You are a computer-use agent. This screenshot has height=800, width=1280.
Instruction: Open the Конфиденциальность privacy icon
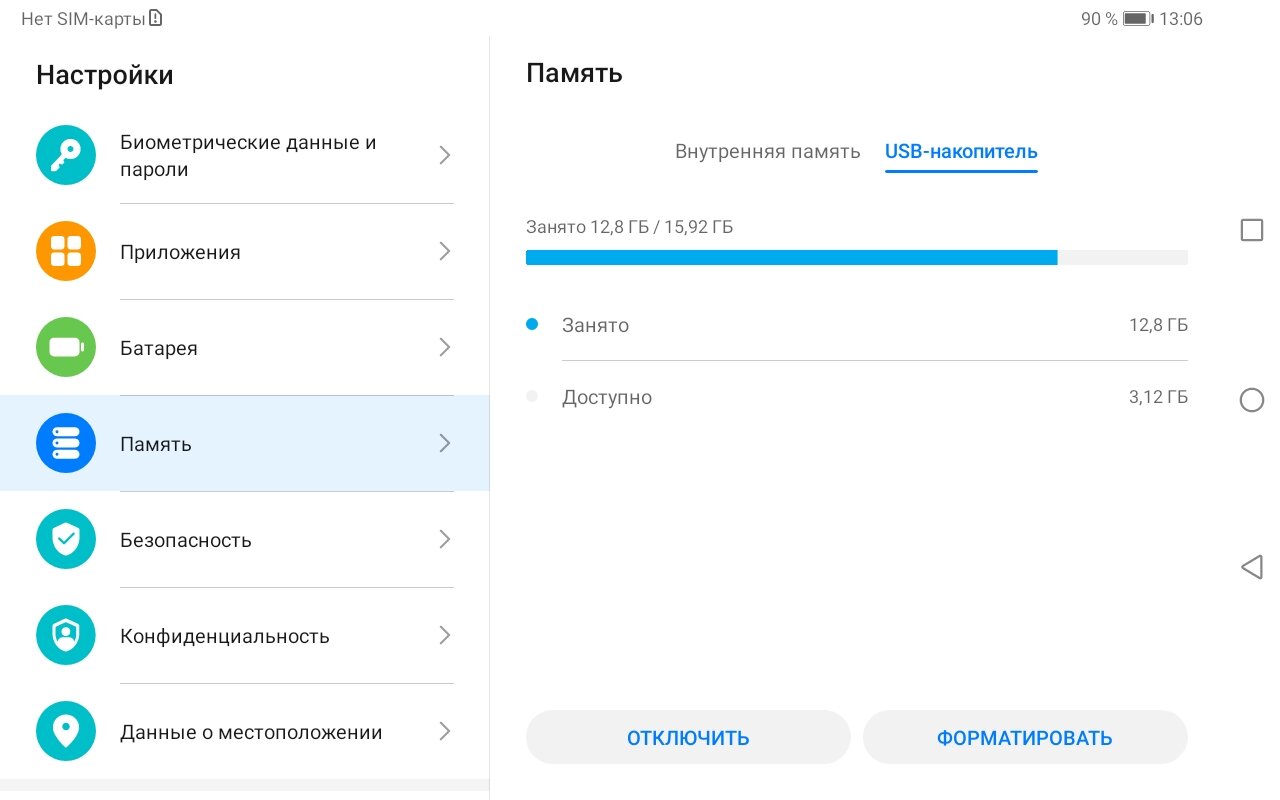point(66,635)
